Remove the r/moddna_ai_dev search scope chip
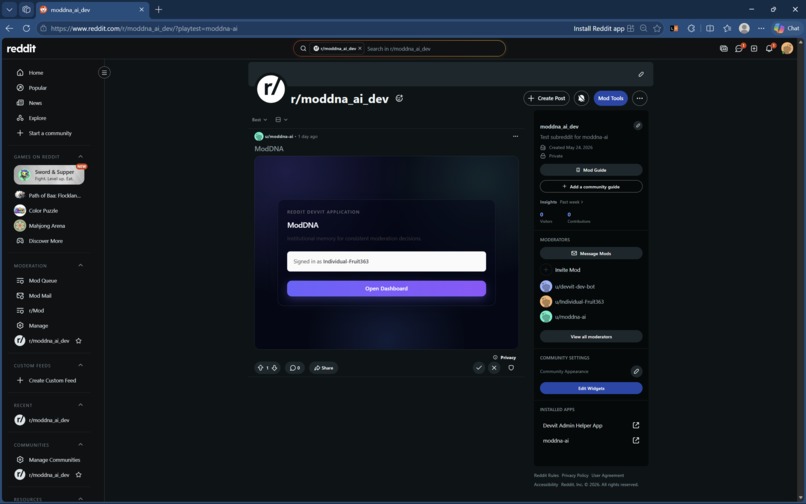This screenshot has height=504, width=806. pos(360,48)
